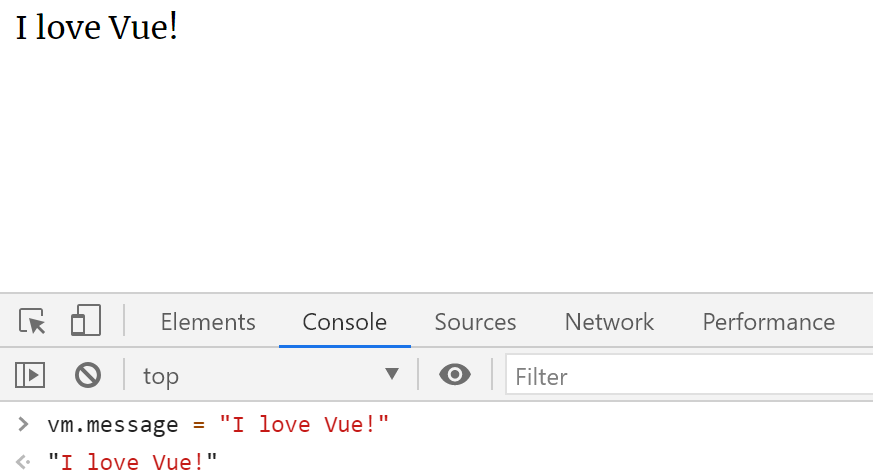873x473 pixels.
Task: Click the blank white webpage area
Action: [436, 167]
